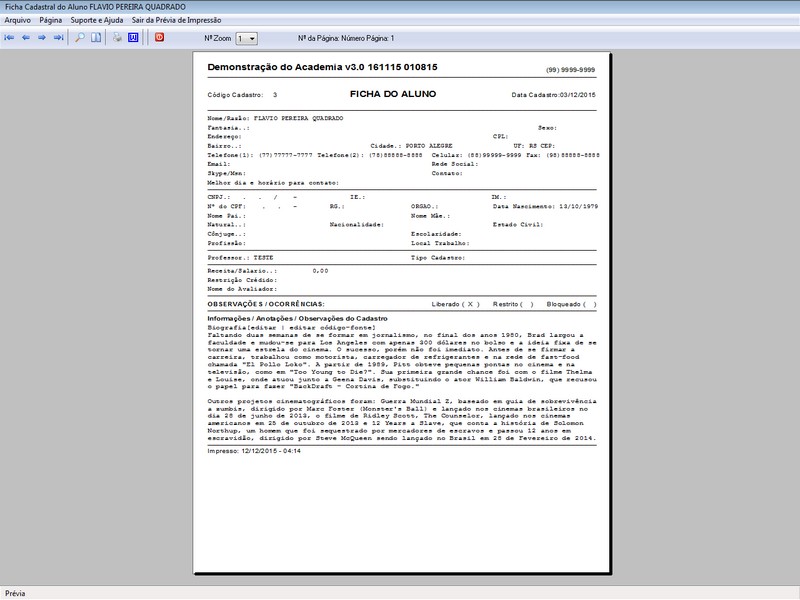Jump to the last page arrow
The image size is (800, 600).
tap(59, 38)
